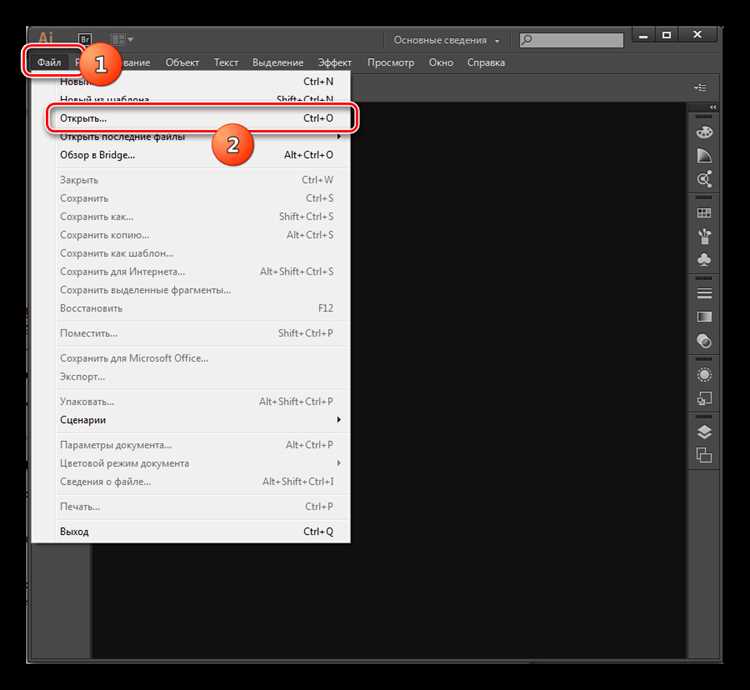
Task: Expand the collapsed panel dock arrows
Action: pos(713,107)
